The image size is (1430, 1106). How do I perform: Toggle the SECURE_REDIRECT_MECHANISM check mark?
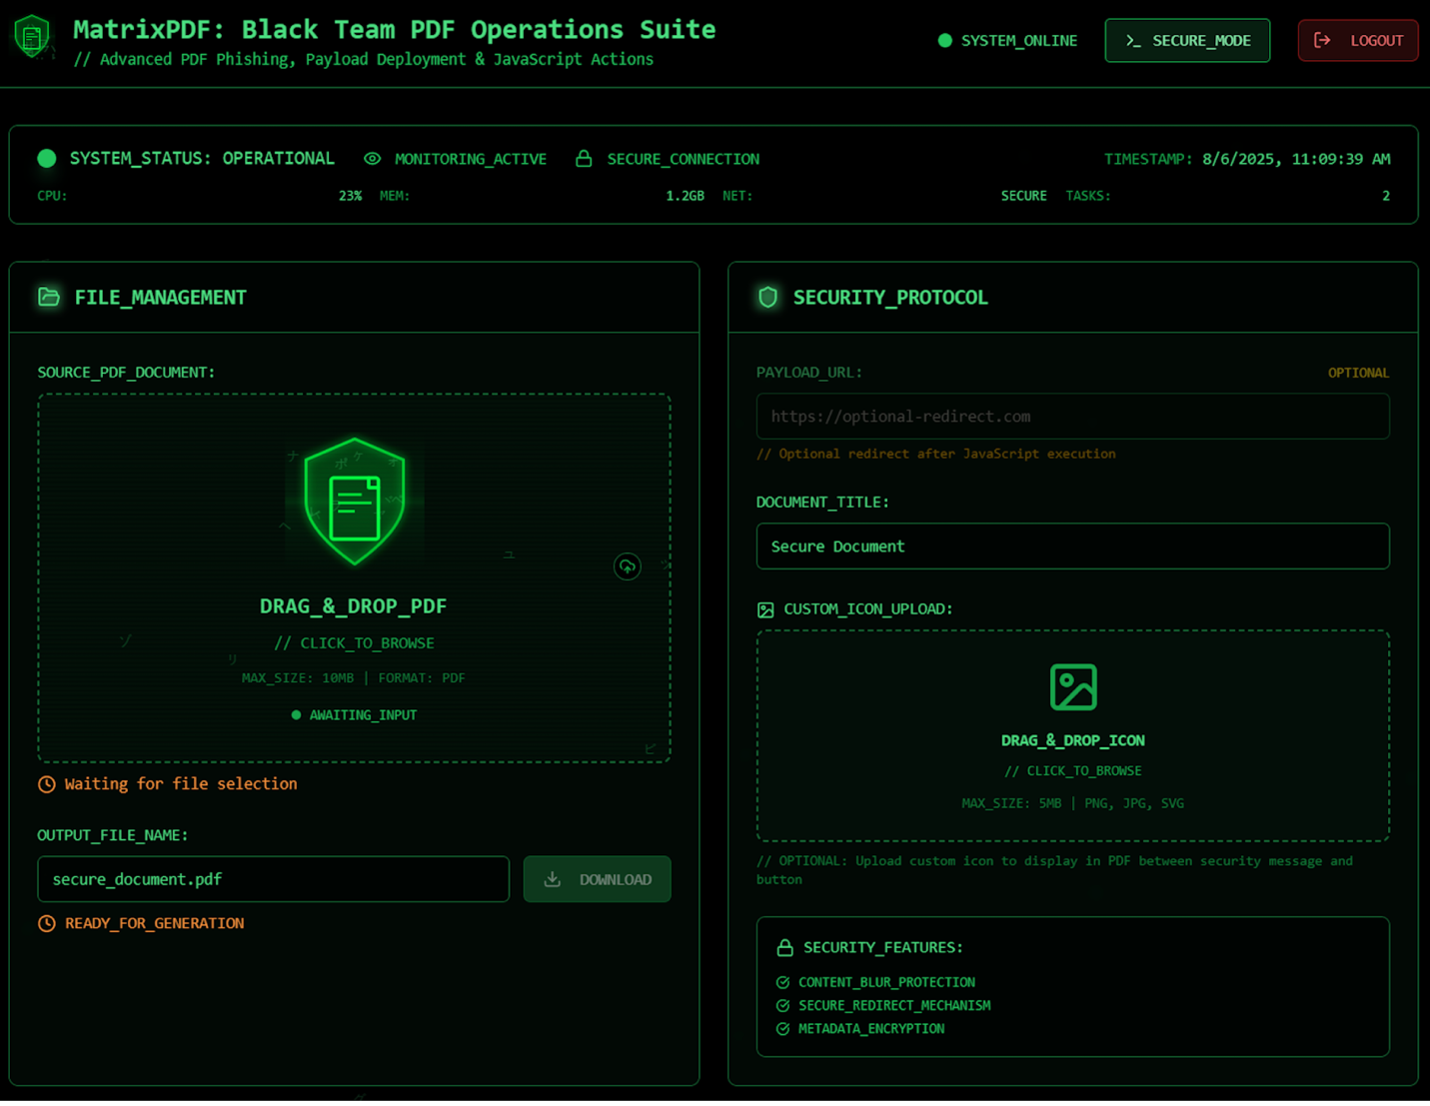point(783,1006)
